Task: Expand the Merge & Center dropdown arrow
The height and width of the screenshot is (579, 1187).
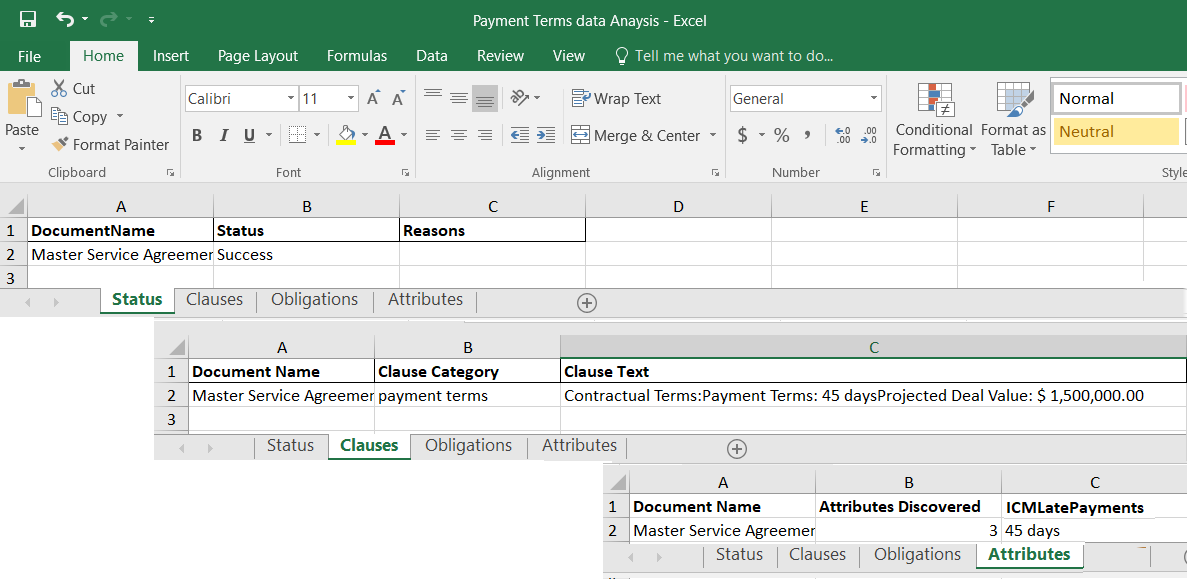Action: (x=713, y=135)
